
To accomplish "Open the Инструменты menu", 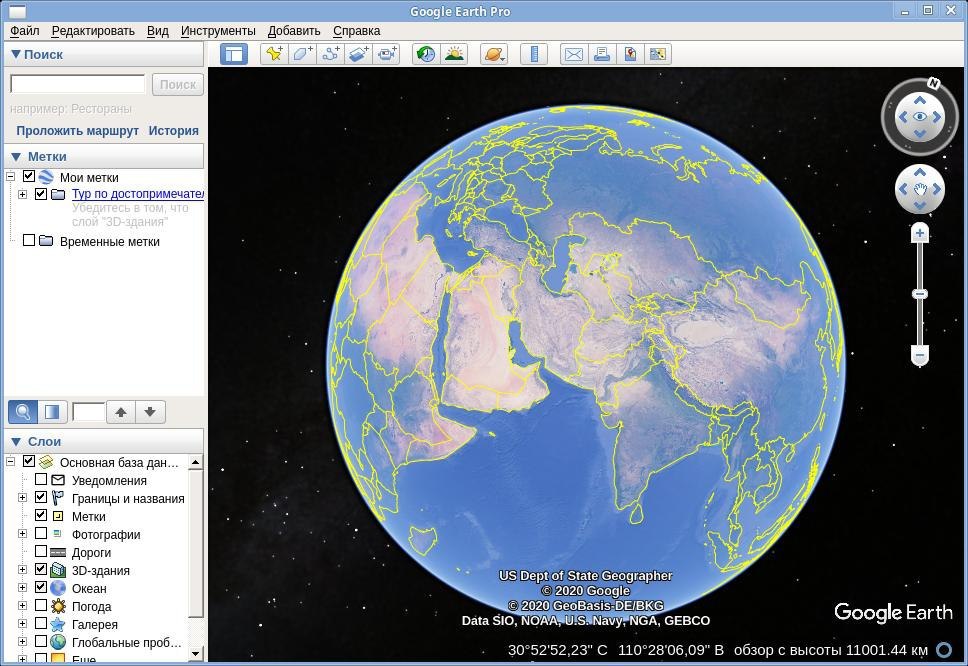I will [218, 31].
